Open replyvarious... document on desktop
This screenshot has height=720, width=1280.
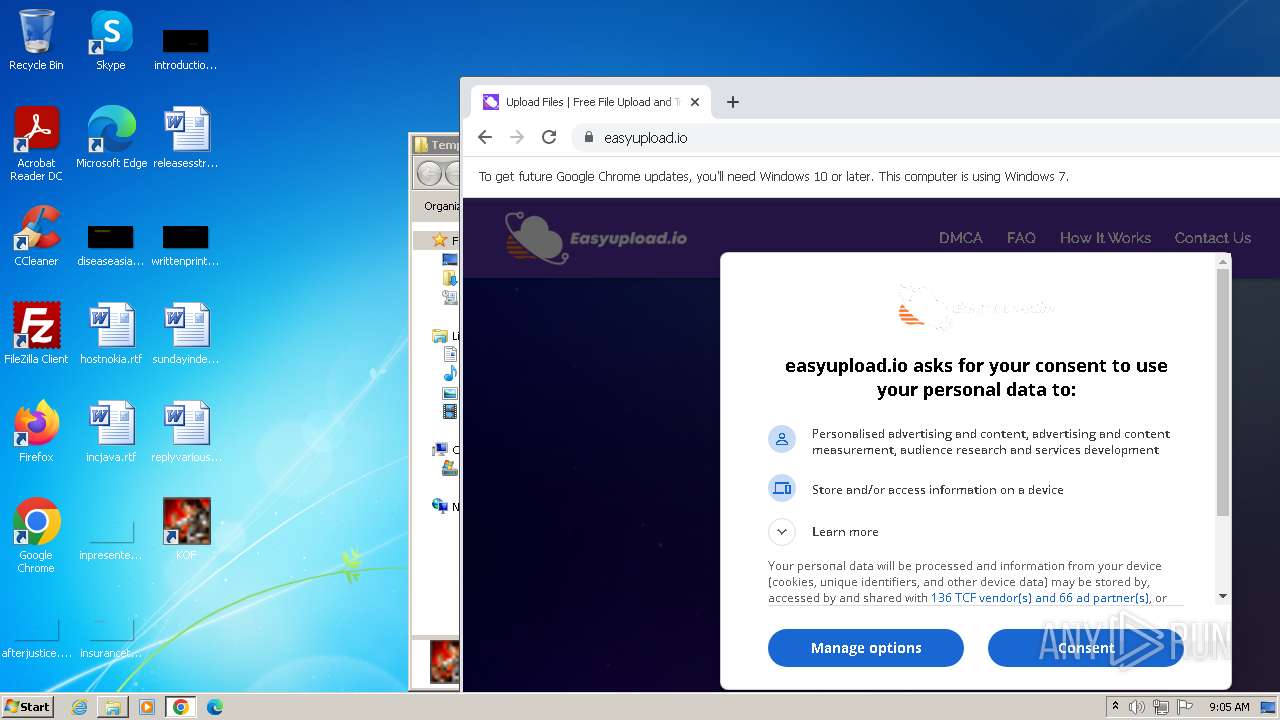(x=186, y=431)
